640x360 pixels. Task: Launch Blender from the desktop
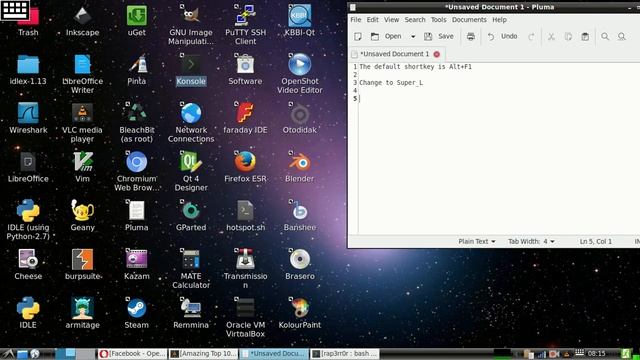pos(300,167)
